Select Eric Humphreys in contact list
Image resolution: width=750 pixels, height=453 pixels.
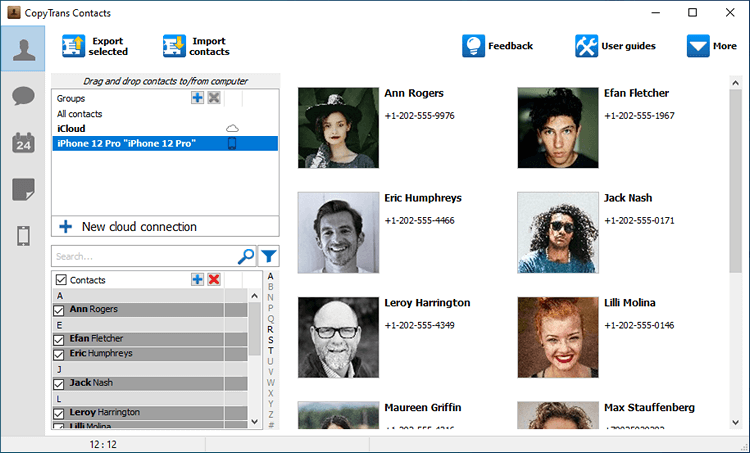coord(101,354)
